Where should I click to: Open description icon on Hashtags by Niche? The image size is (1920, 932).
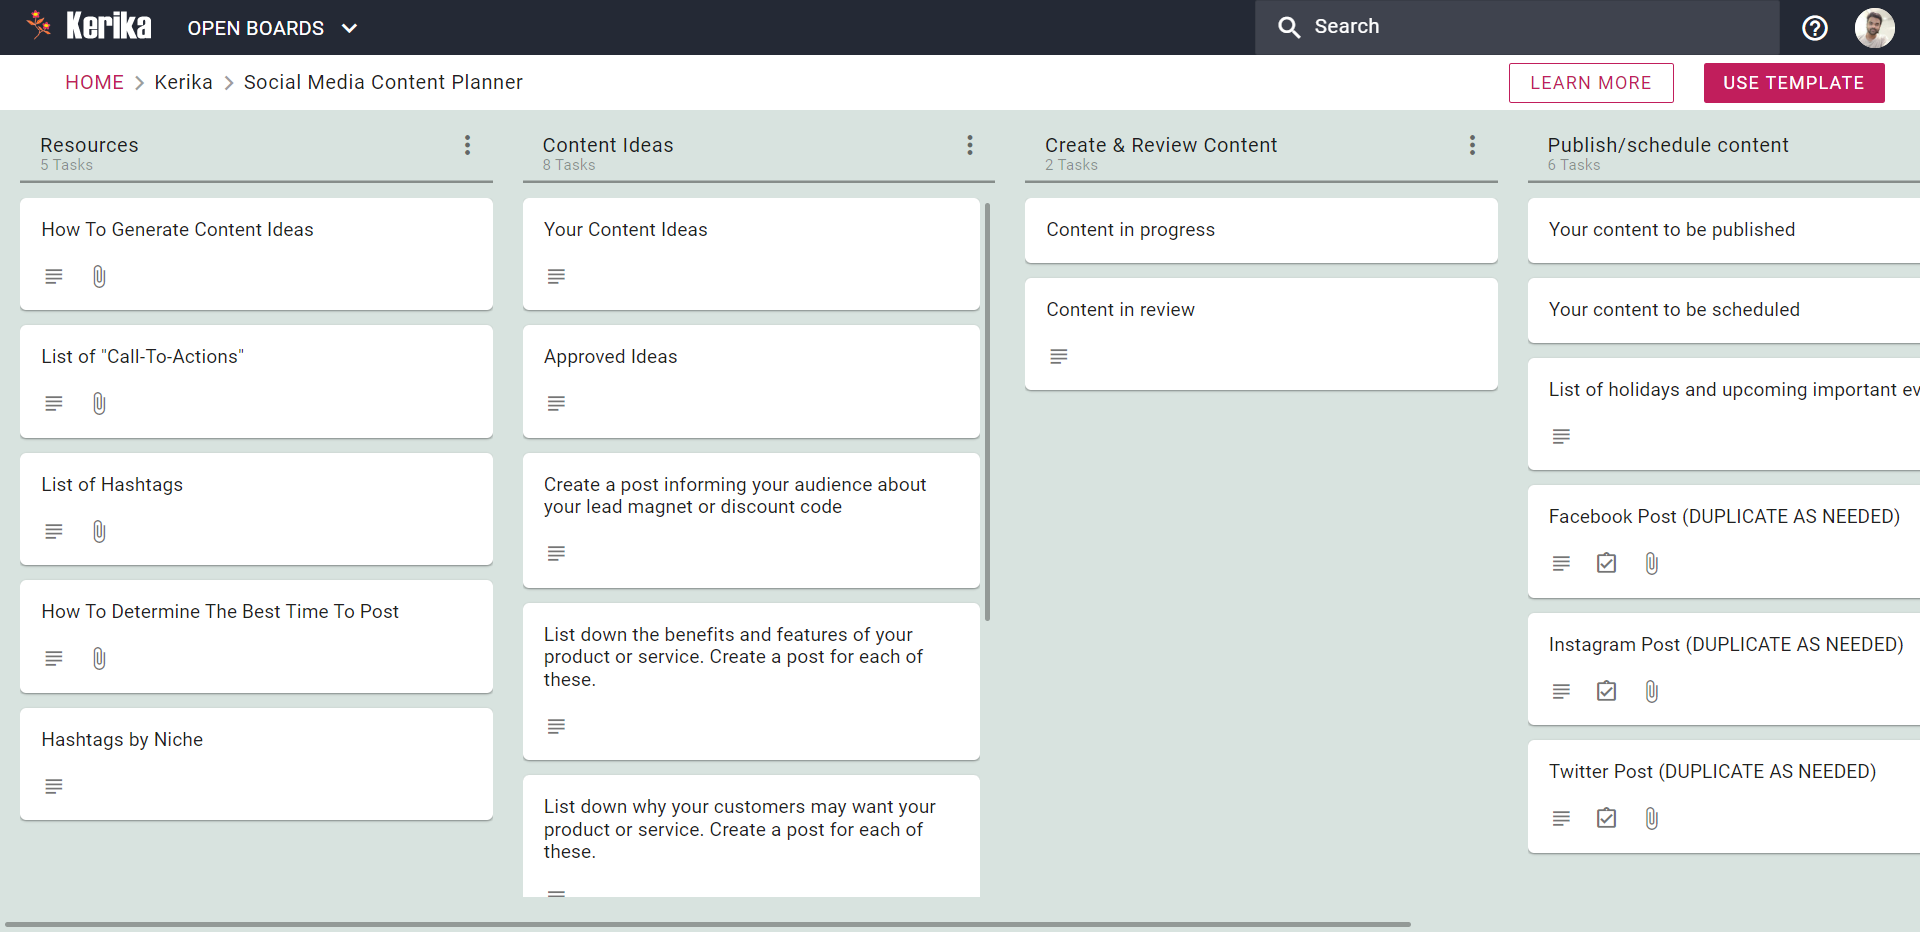pyautogui.click(x=54, y=786)
